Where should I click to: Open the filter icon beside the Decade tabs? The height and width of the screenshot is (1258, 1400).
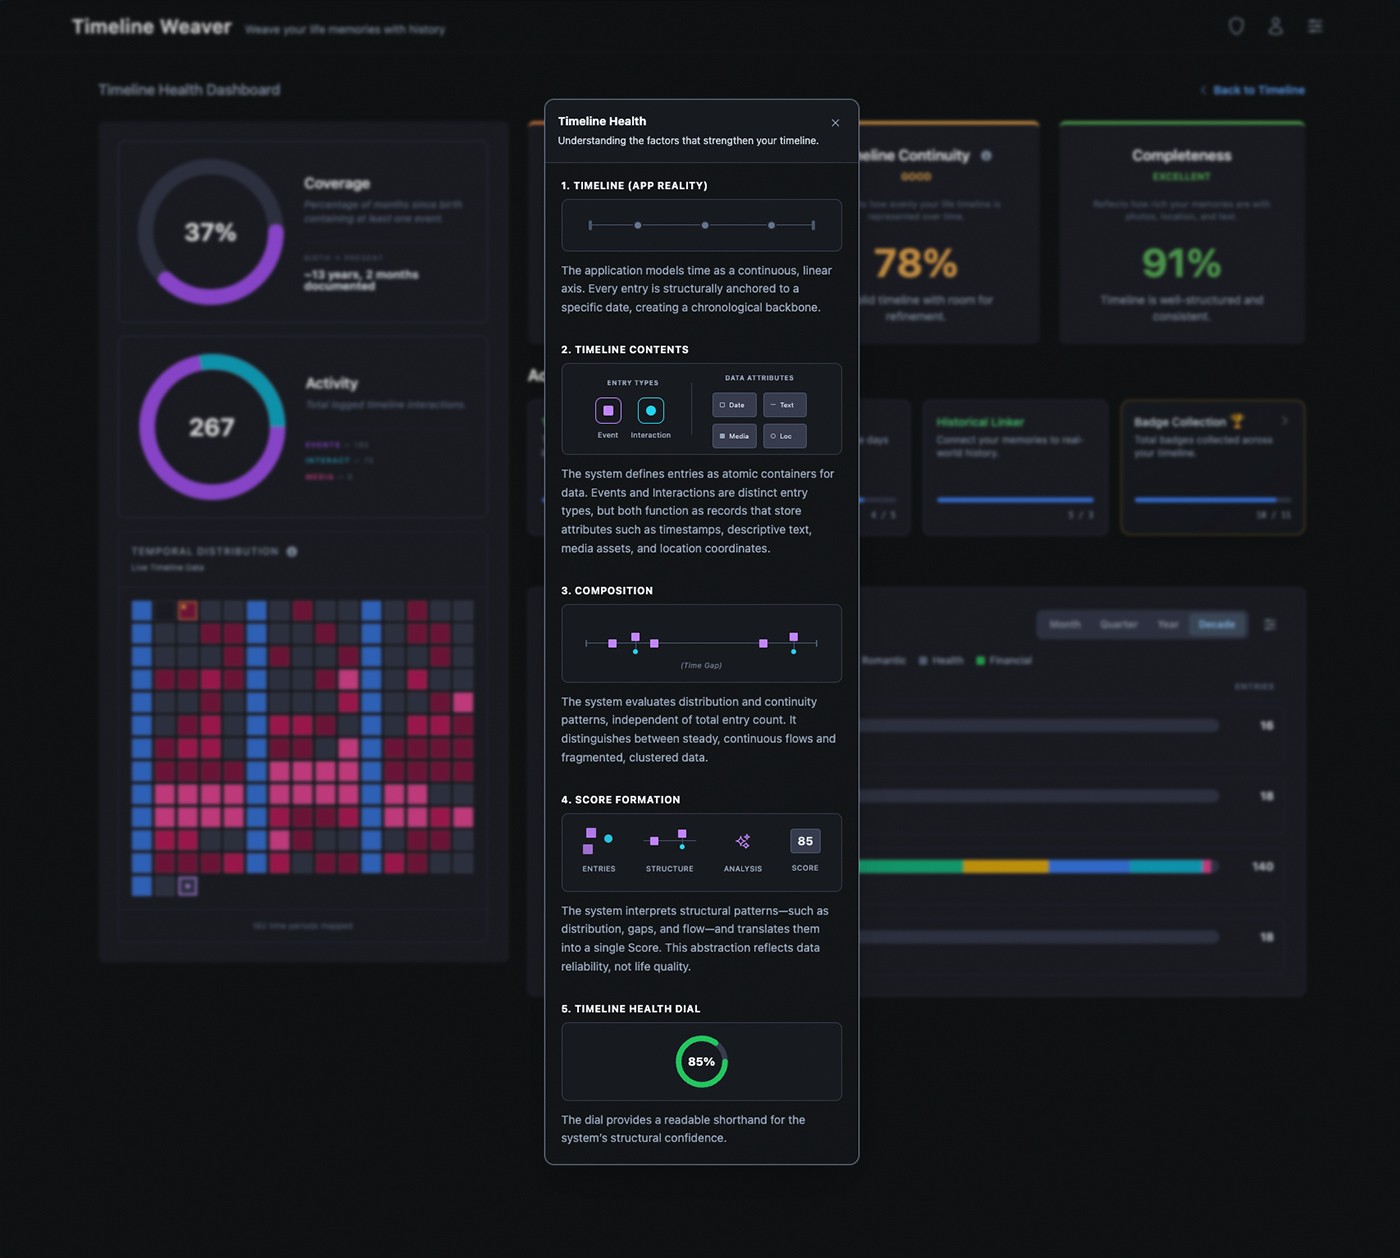1271,624
